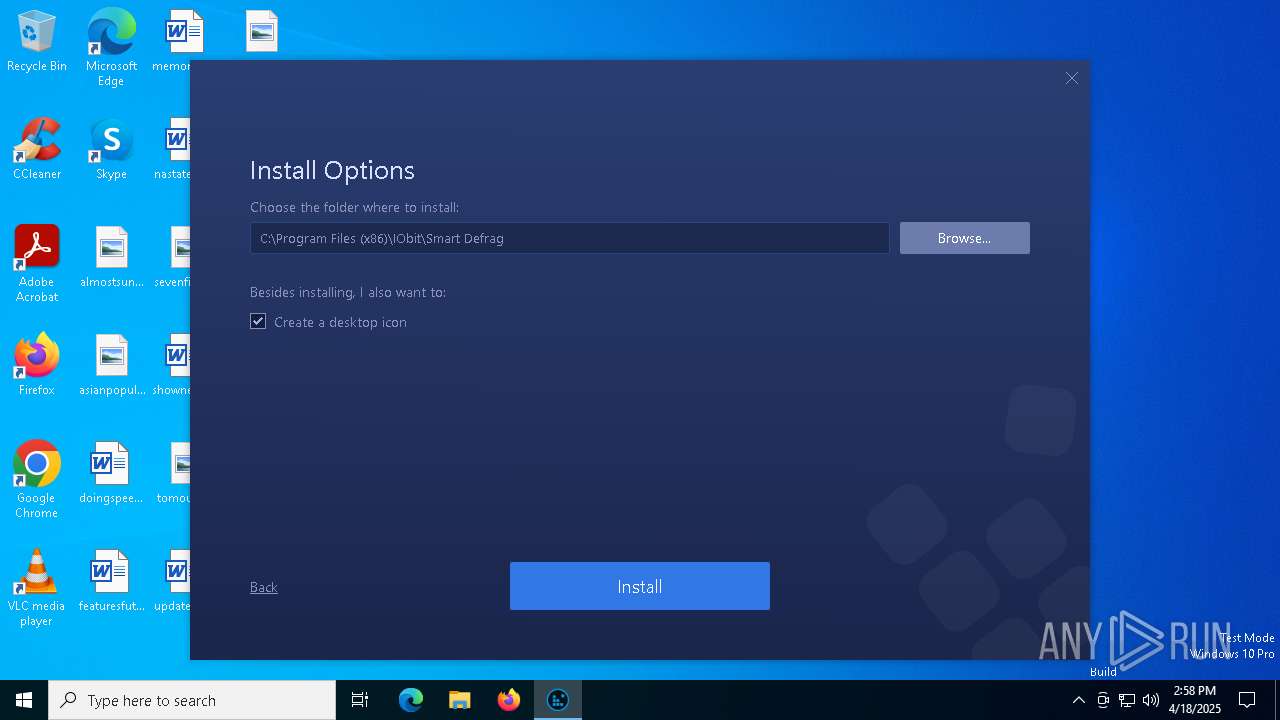
Task: Select Skype desktop shortcut
Action: [111, 150]
